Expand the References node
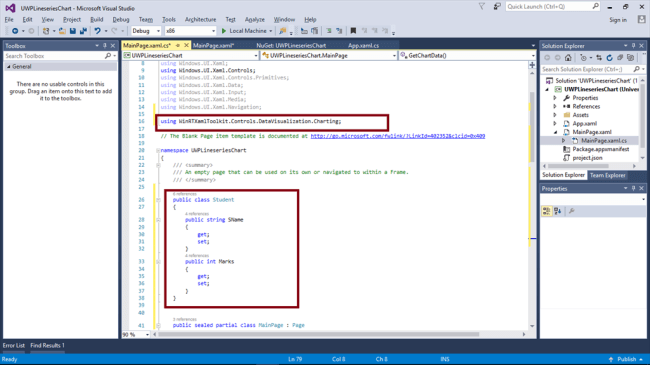This screenshot has height=365, width=650. pyautogui.click(x=555, y=107)
